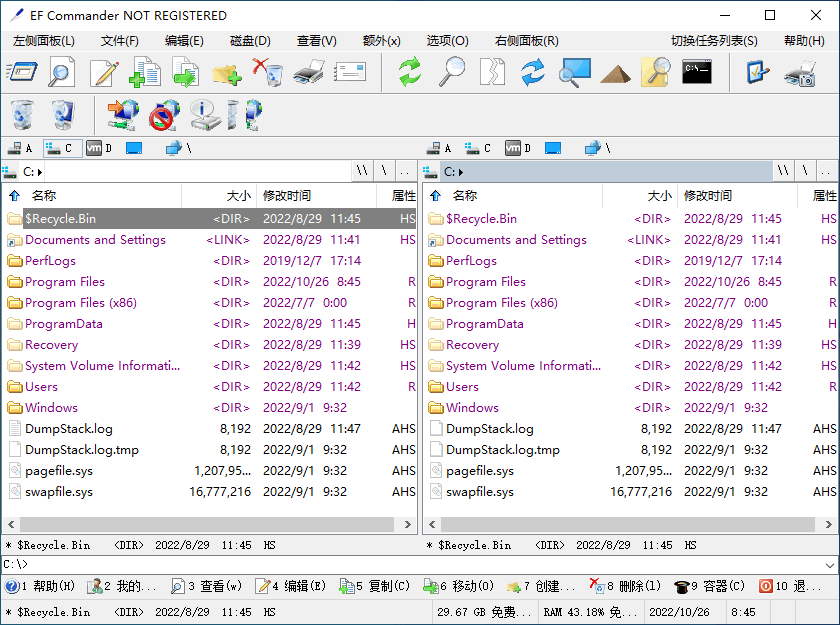Click right panel root backslash button
This screenshot has height=625, width=840.
805,171
